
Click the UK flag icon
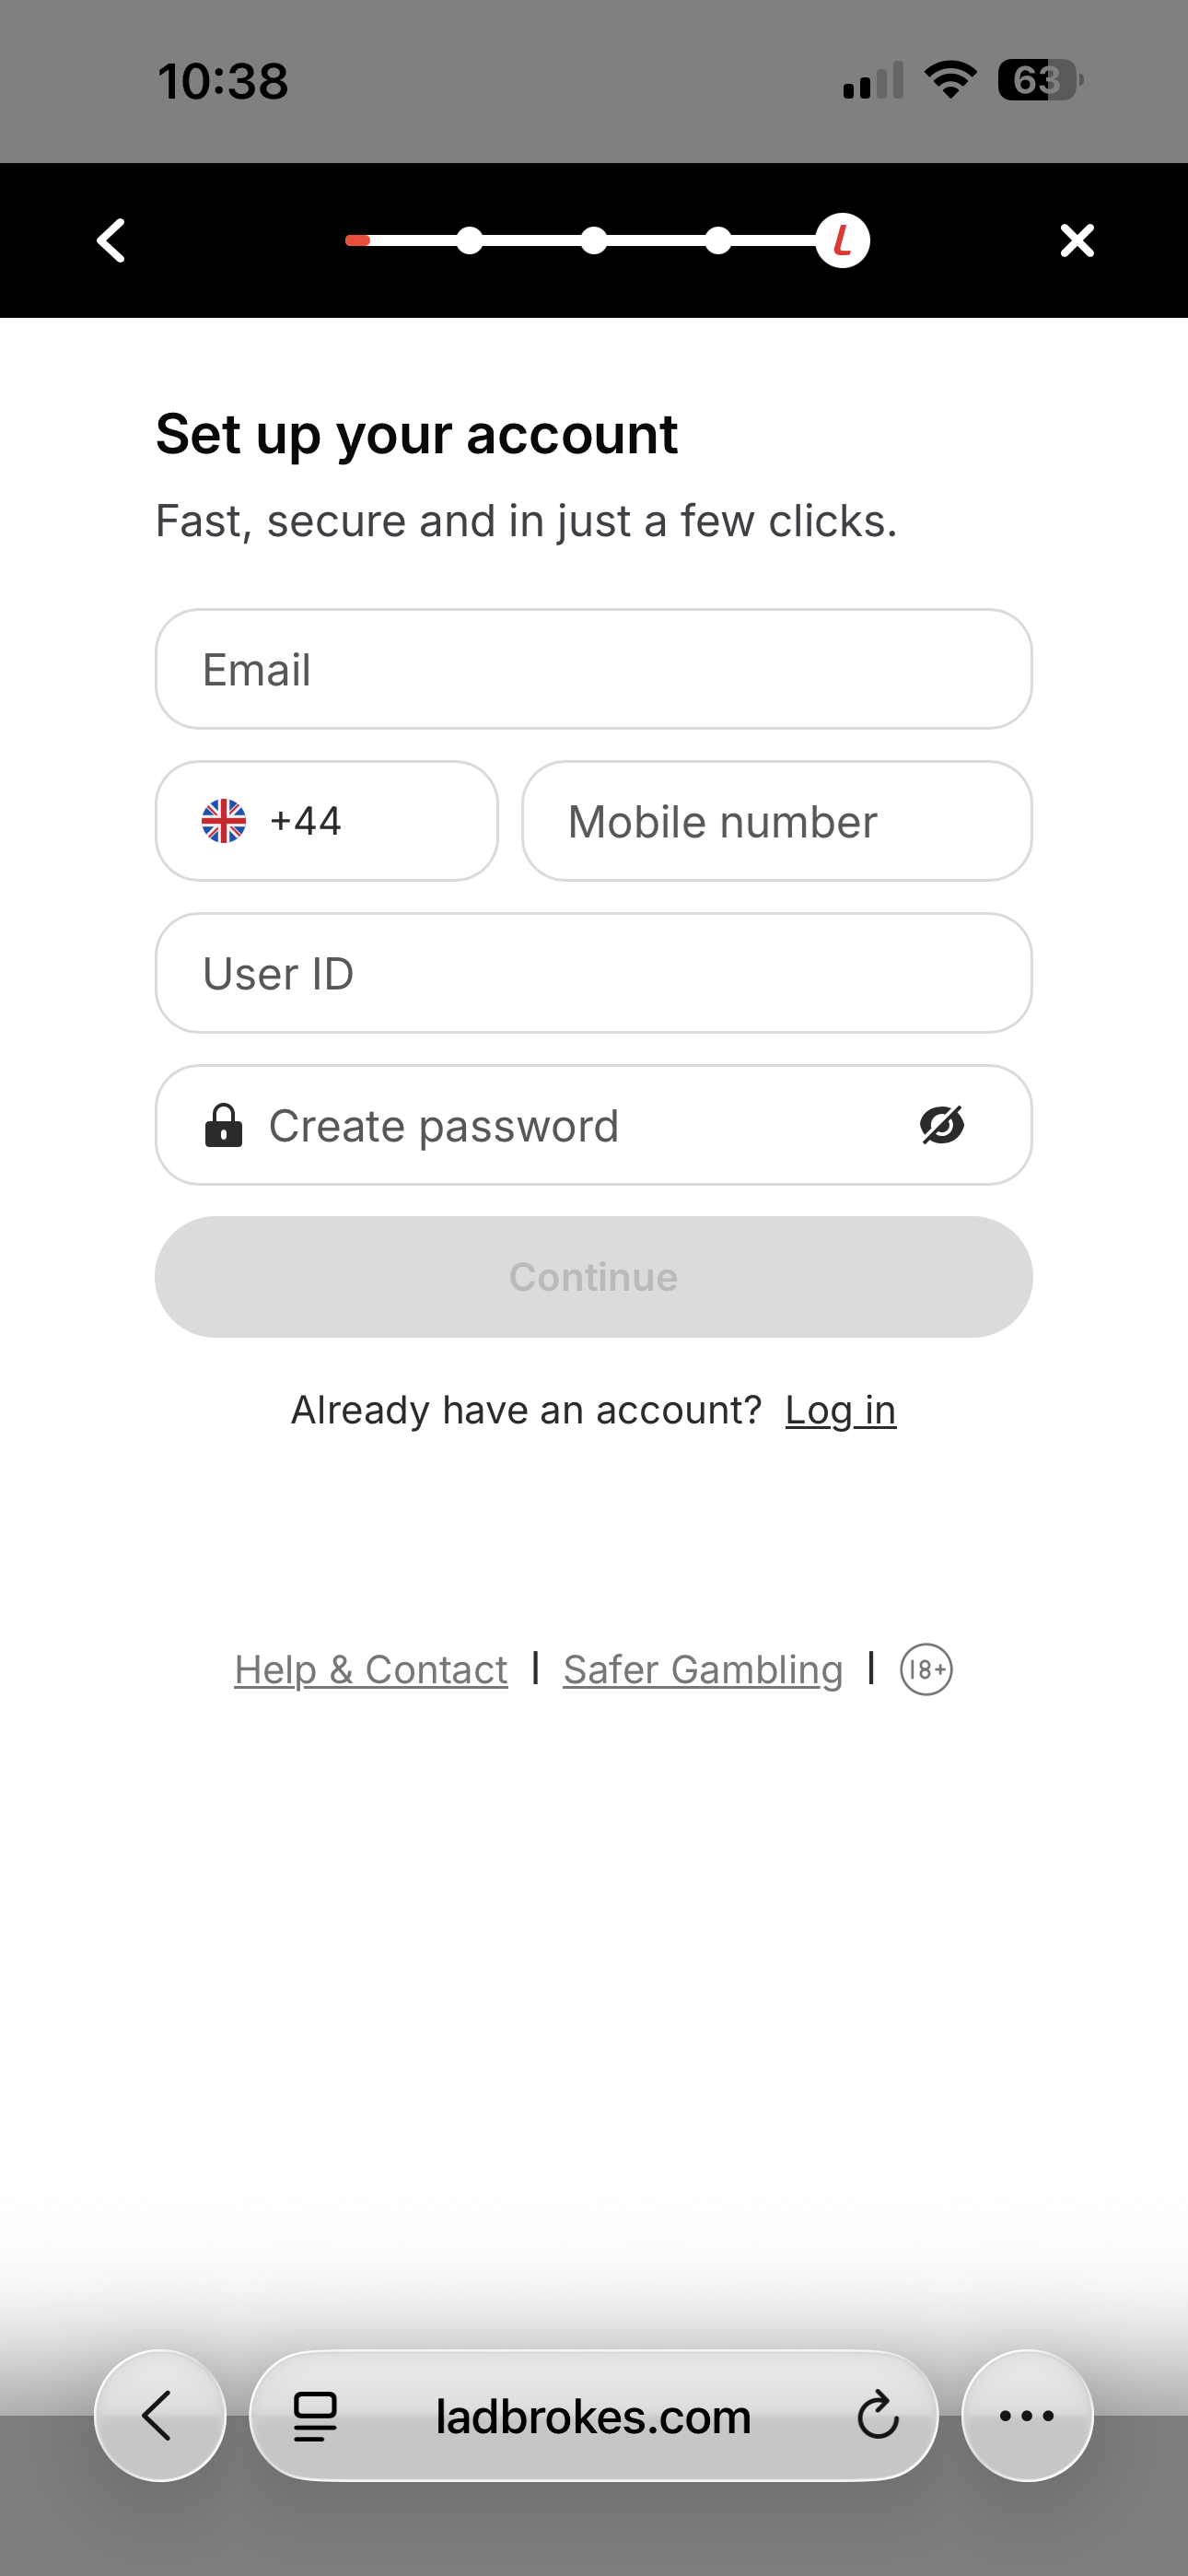pyautogui.click(x=223, y=821)
